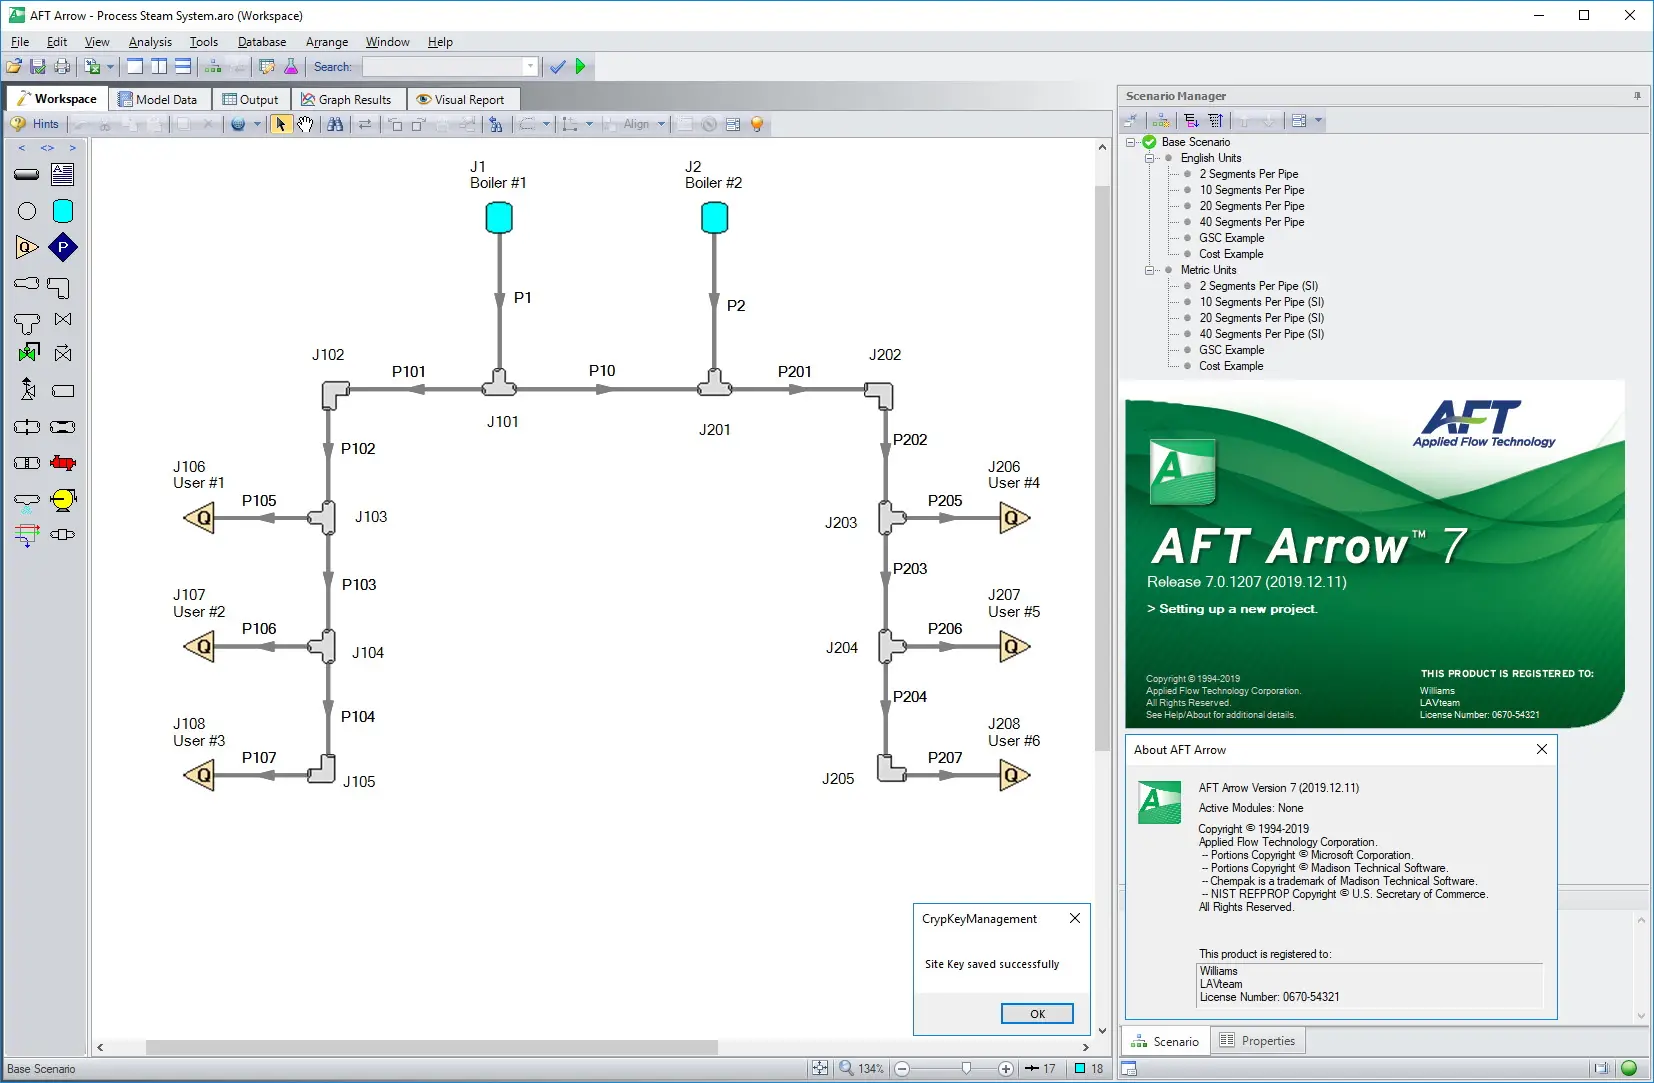The height and width of the screenshot is (1083, 1654).
Task: Toggle the pin on Scenario Manager panel
Action: click(x=1637, y=96)
